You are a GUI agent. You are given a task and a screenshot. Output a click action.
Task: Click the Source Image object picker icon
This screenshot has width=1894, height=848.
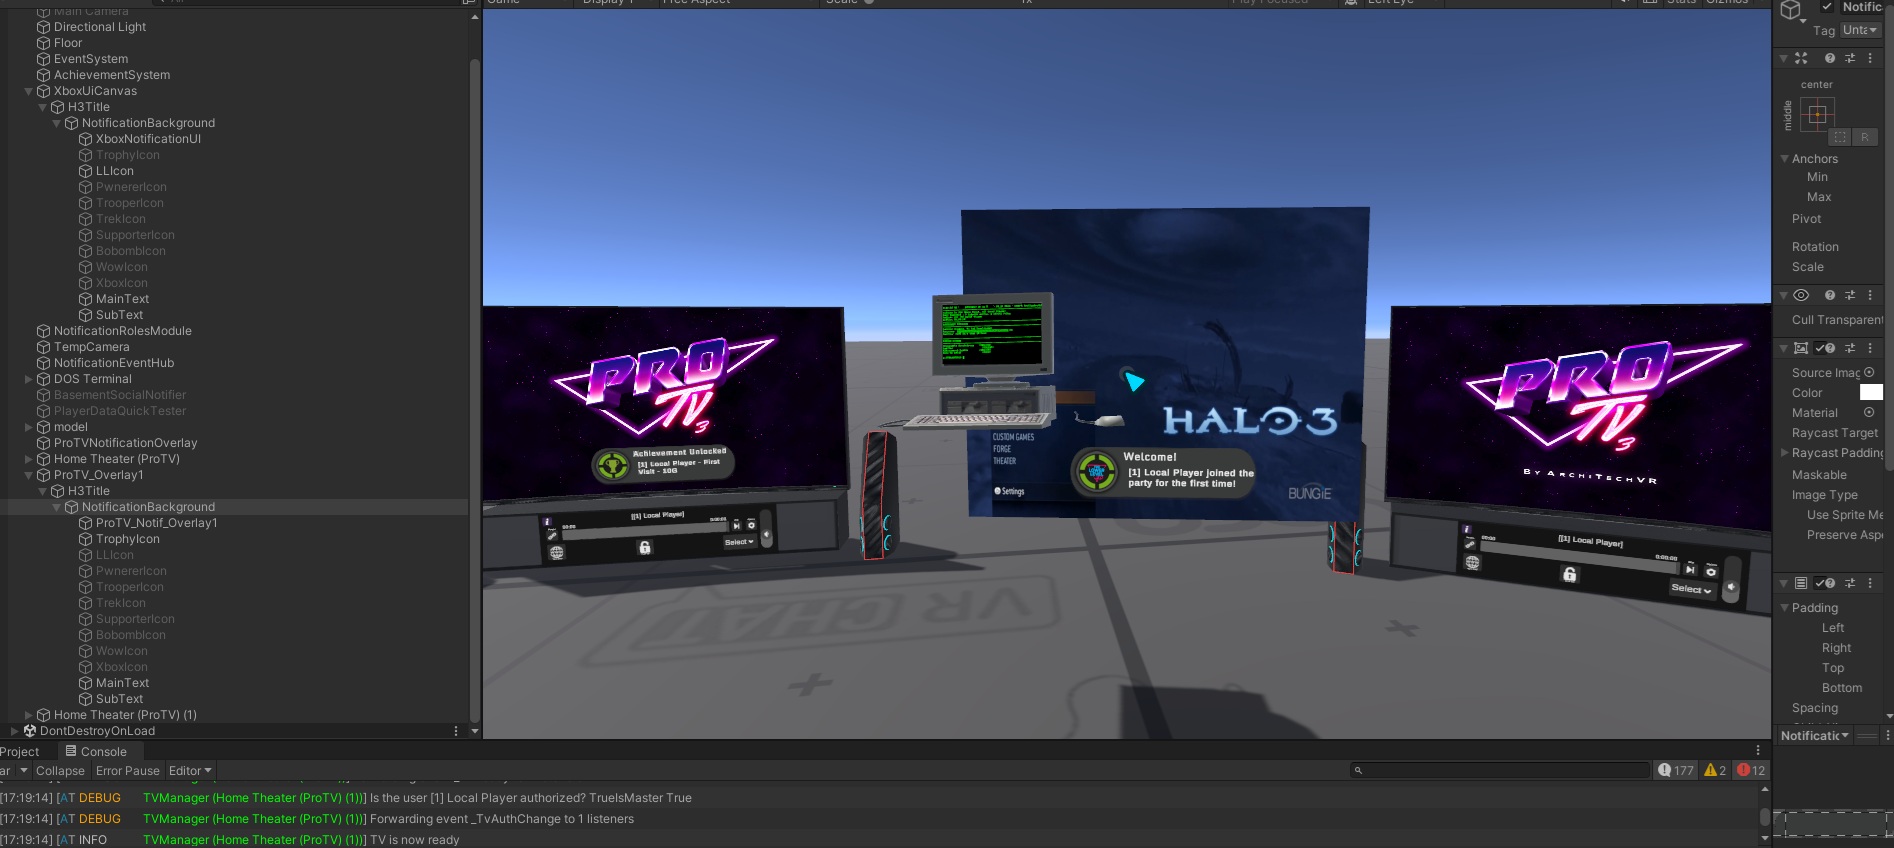pyautogui.click(x=1869, y=372)
